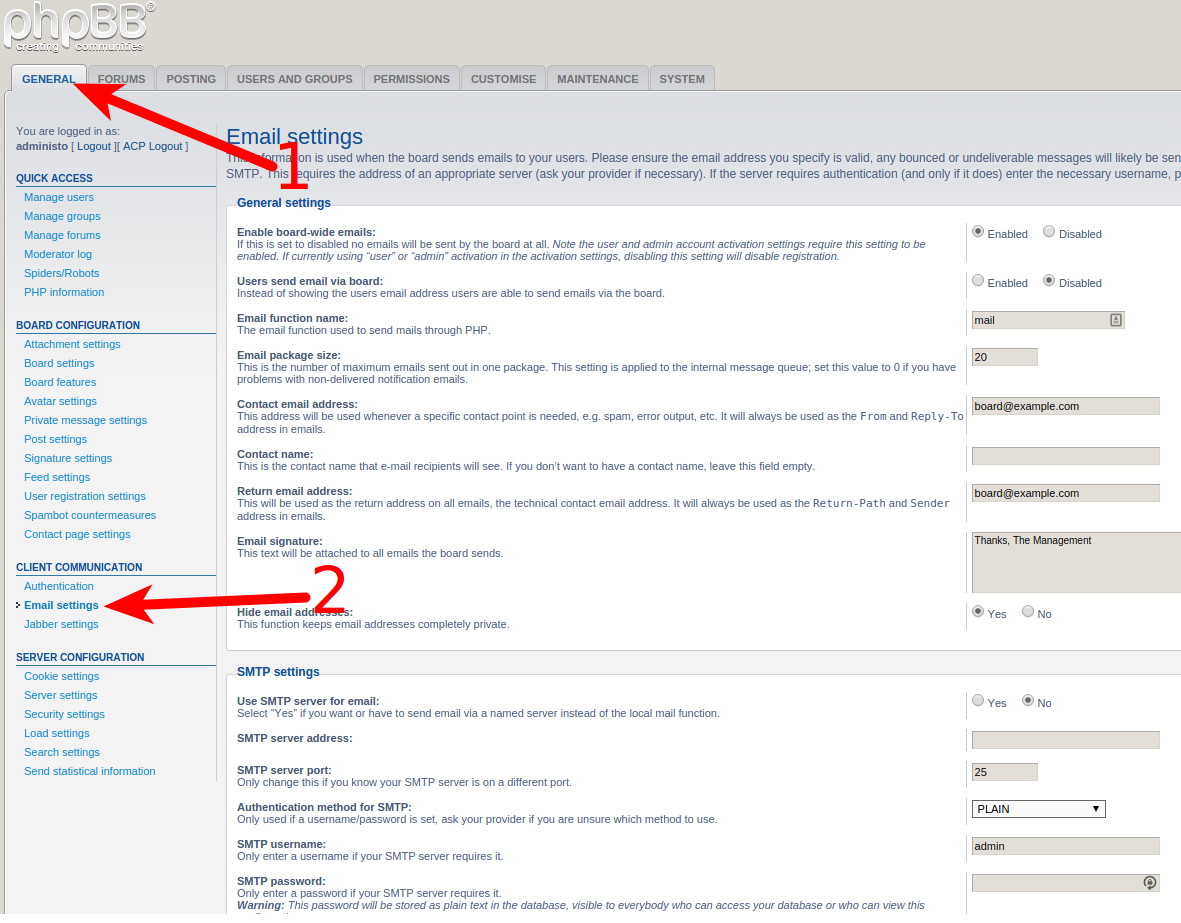
Task: Open Users and Groups tab
Action: (294, 78)
